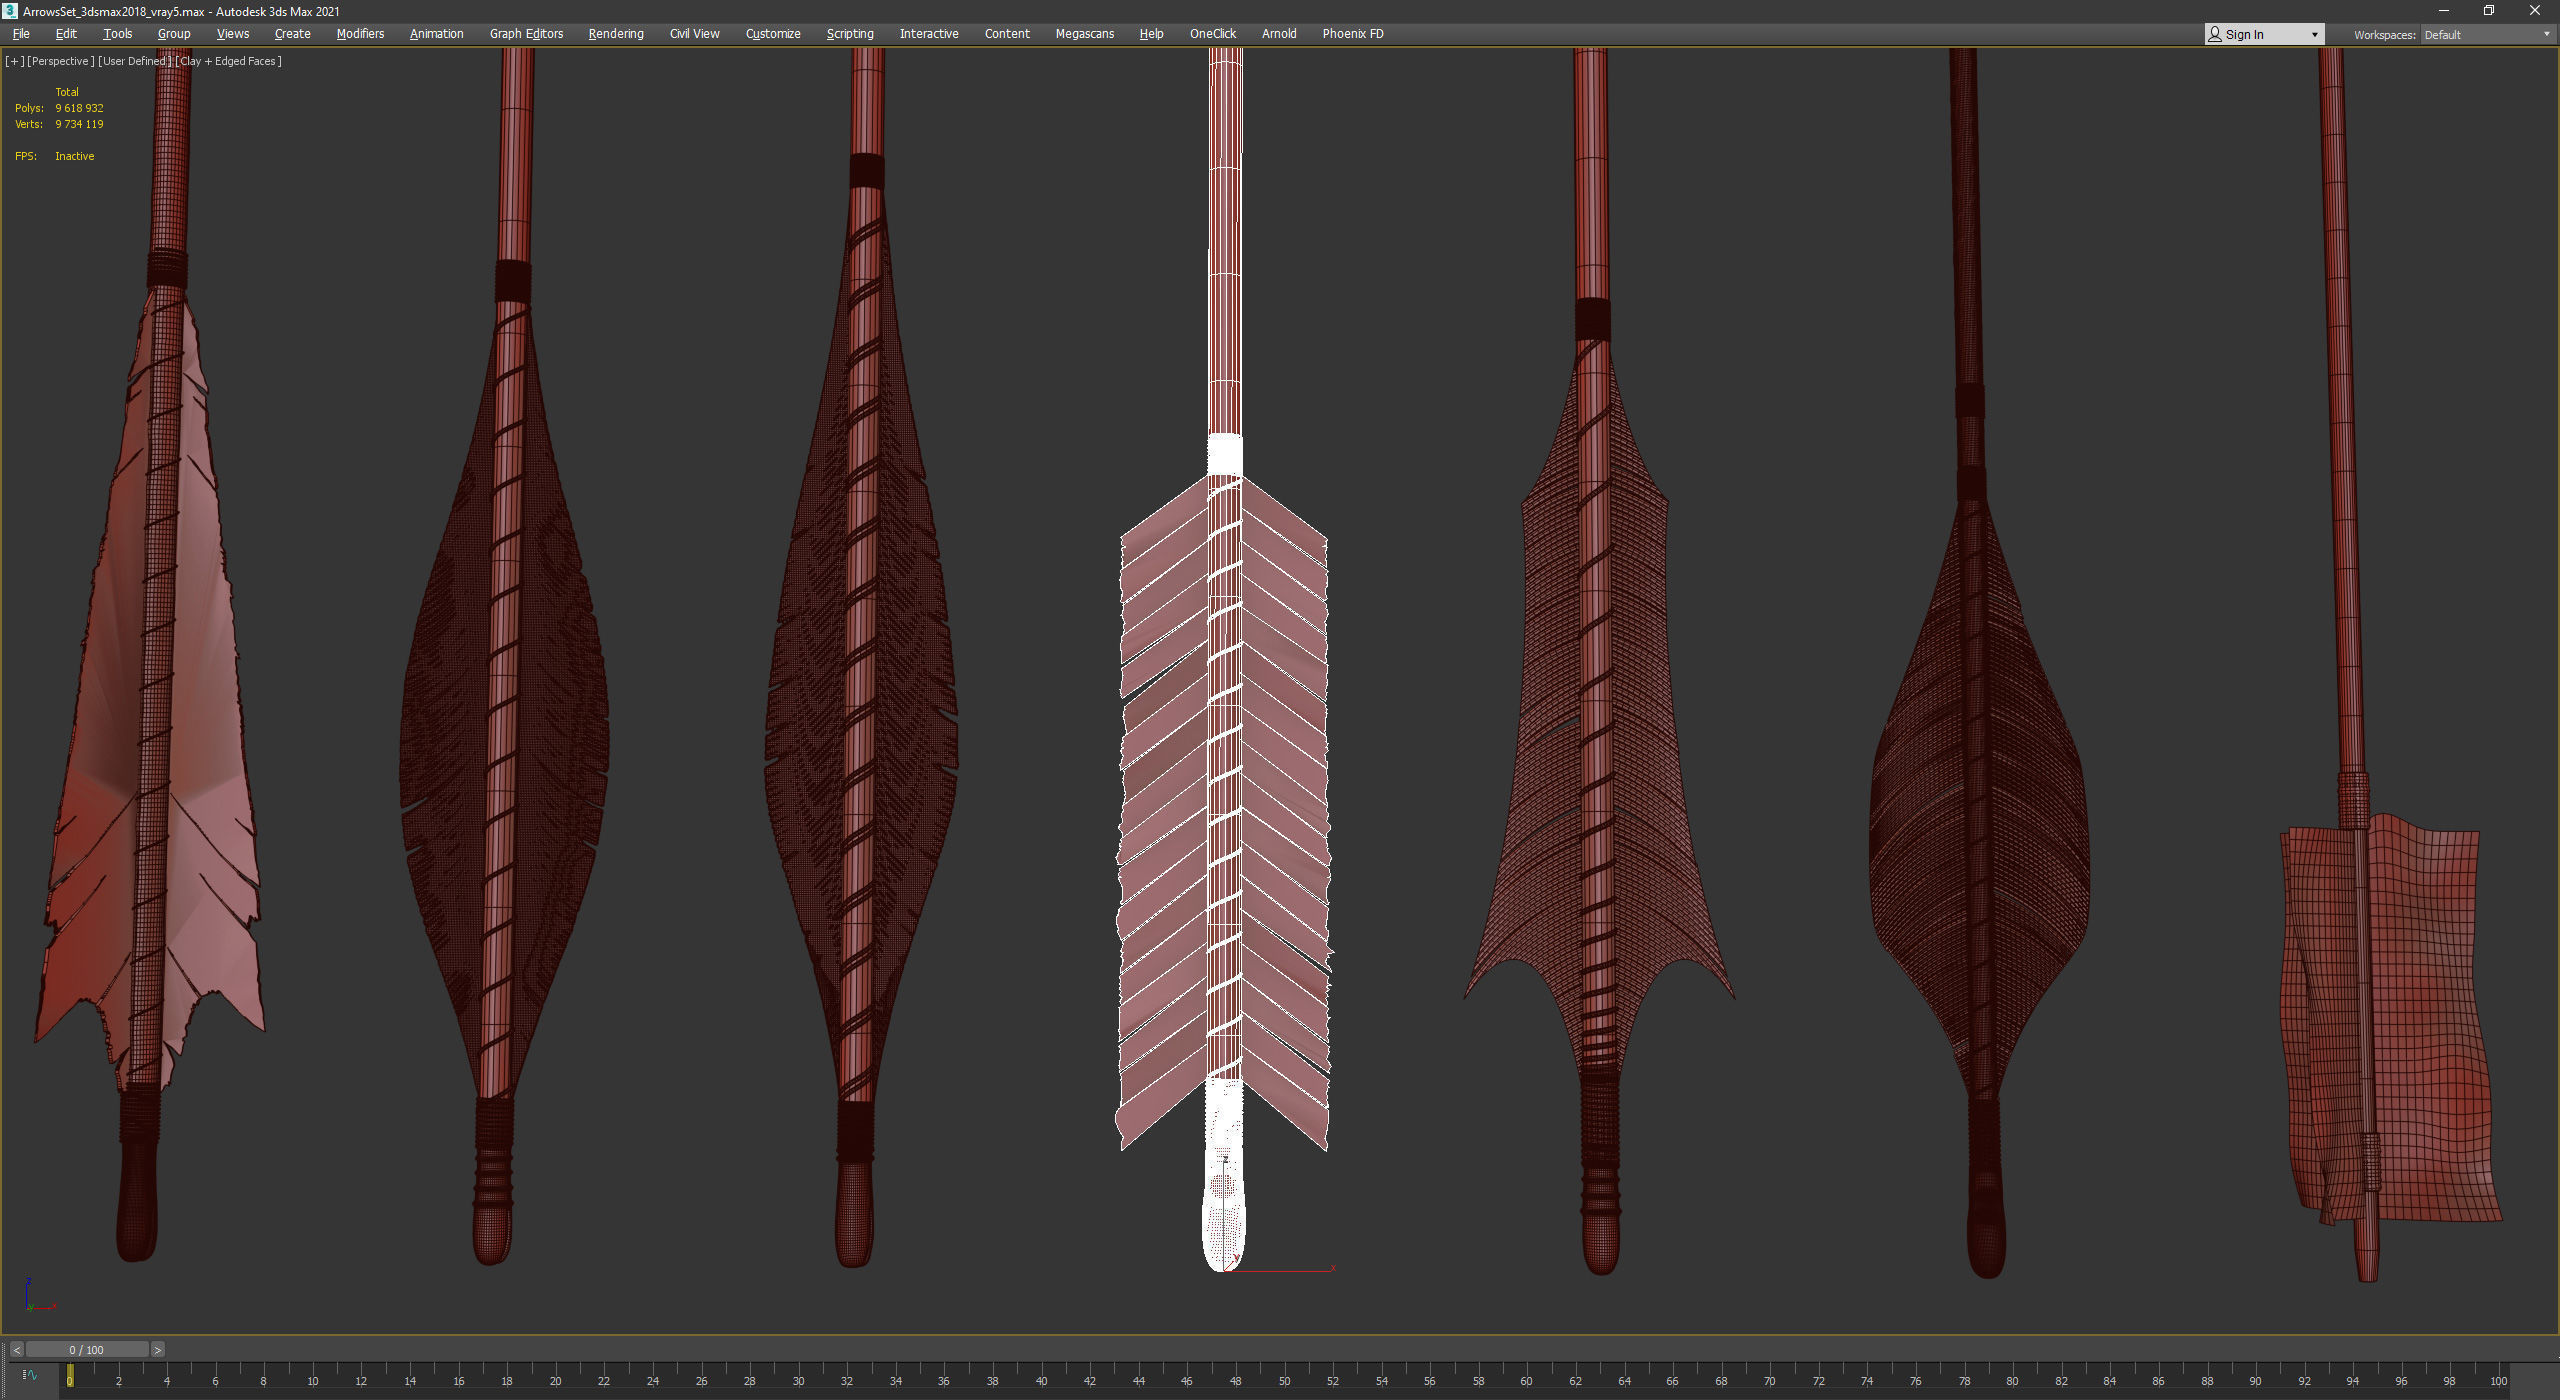This screenshot has width=2560, height=1400.
Task: Open the Sign In dropdown
Action: (2264, 35)
